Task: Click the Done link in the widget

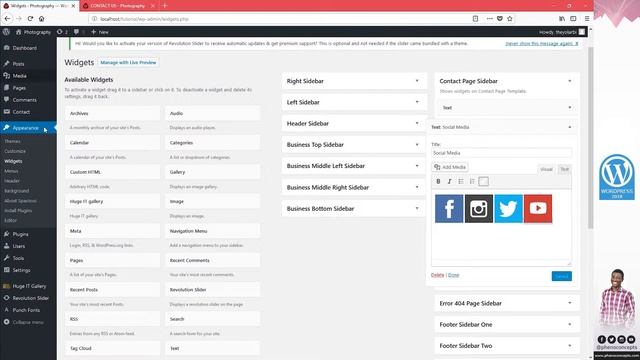Action: coord(453,275)
